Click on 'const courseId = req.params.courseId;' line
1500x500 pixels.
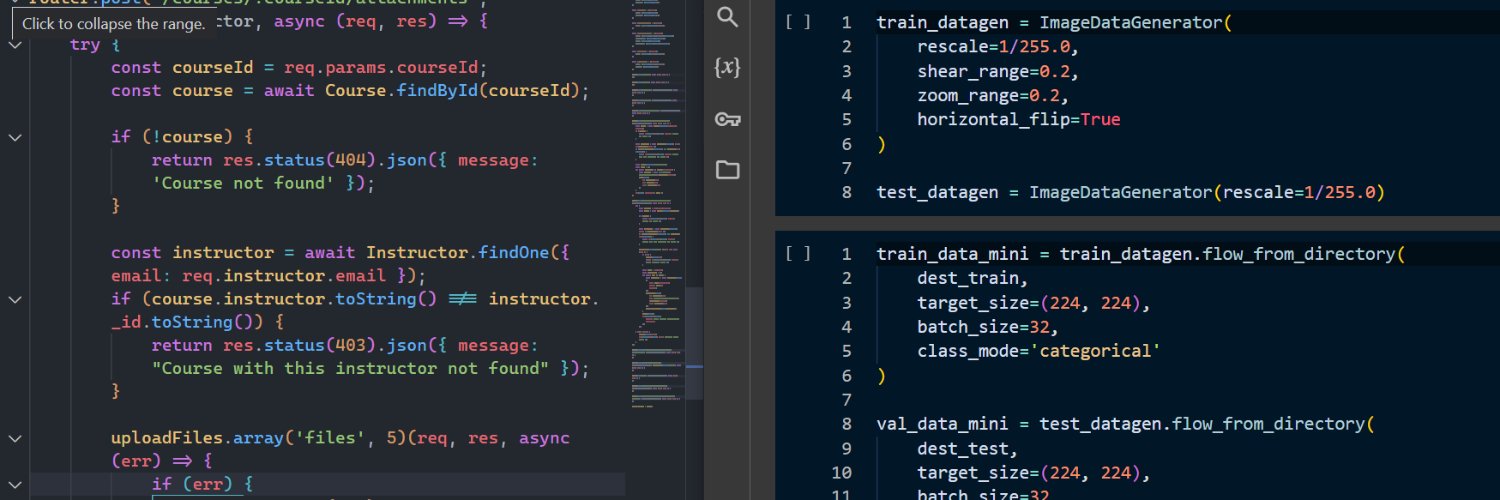click(x=298, y=67)
